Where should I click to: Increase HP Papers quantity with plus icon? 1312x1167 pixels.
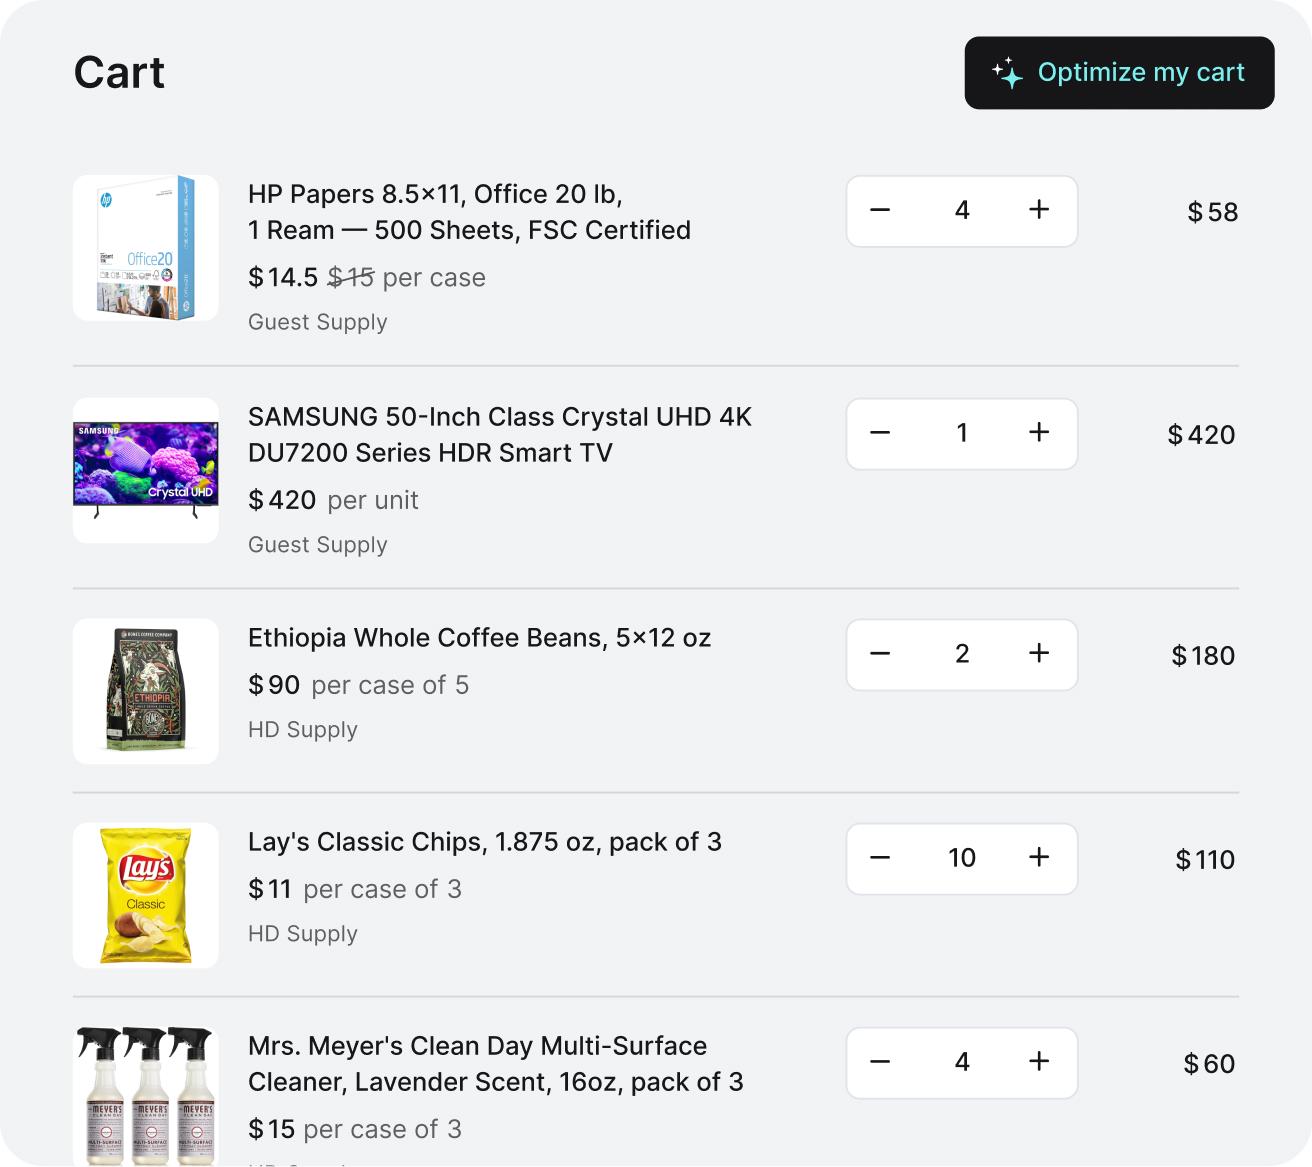(1038, 211)
